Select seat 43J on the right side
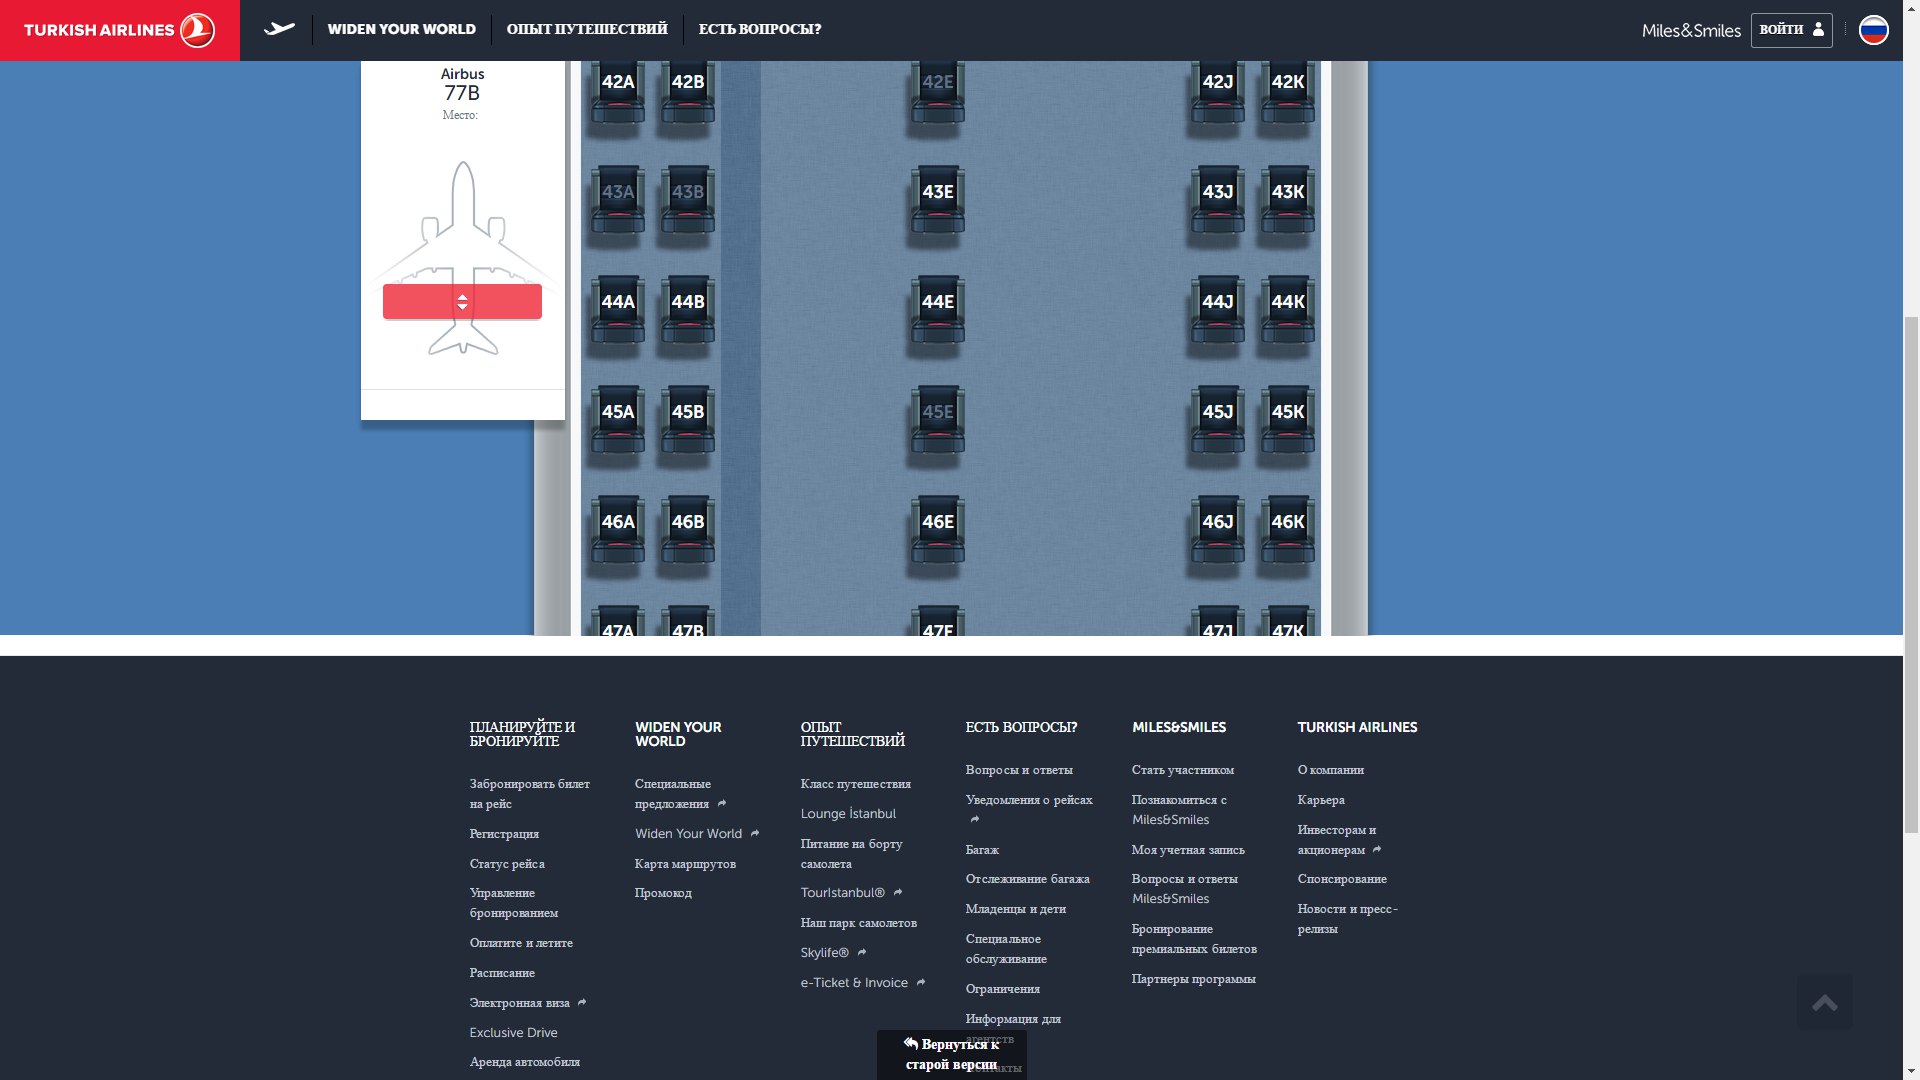The height and width of the screenshot is (1080, 1920). 1217,200
